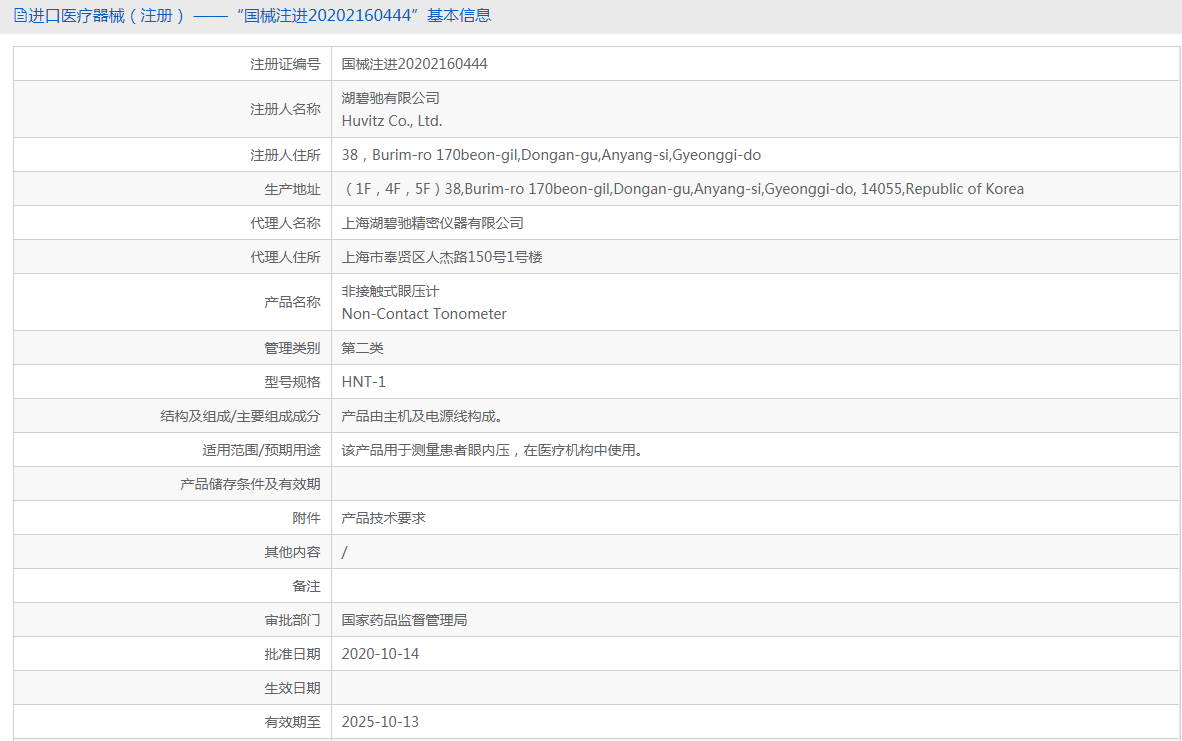Click the 注册人住所 address starting with 38，Burim-ro
Screen dimensions: 1182x741
point(551,155)
